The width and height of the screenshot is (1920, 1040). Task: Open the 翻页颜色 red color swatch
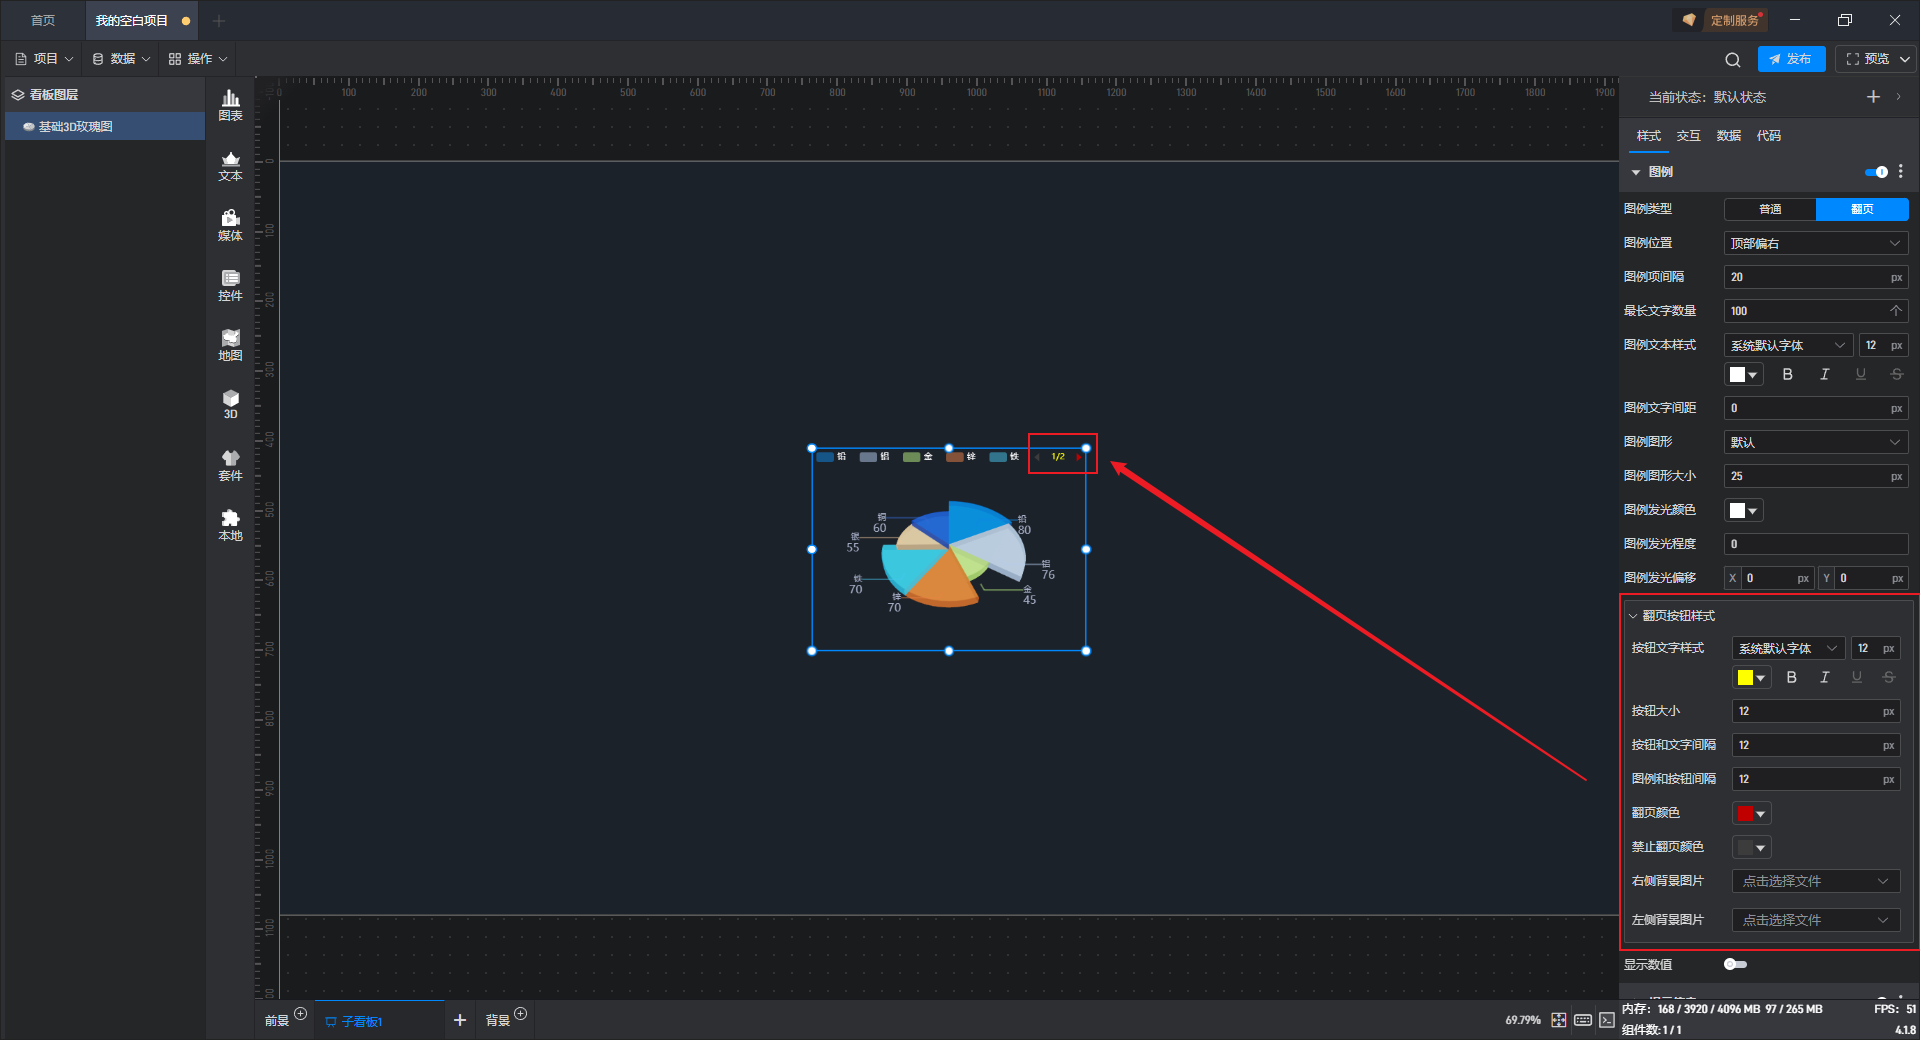(1751, 814)
